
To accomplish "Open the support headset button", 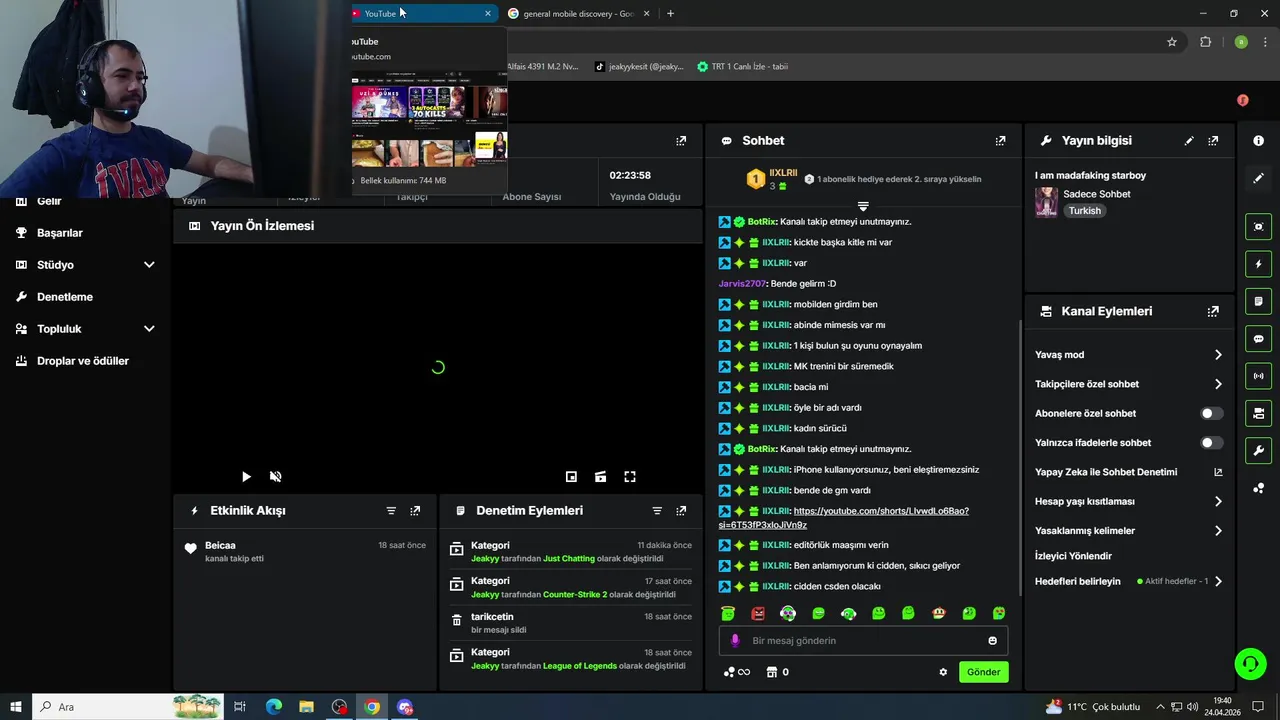I will point(1249,663).
